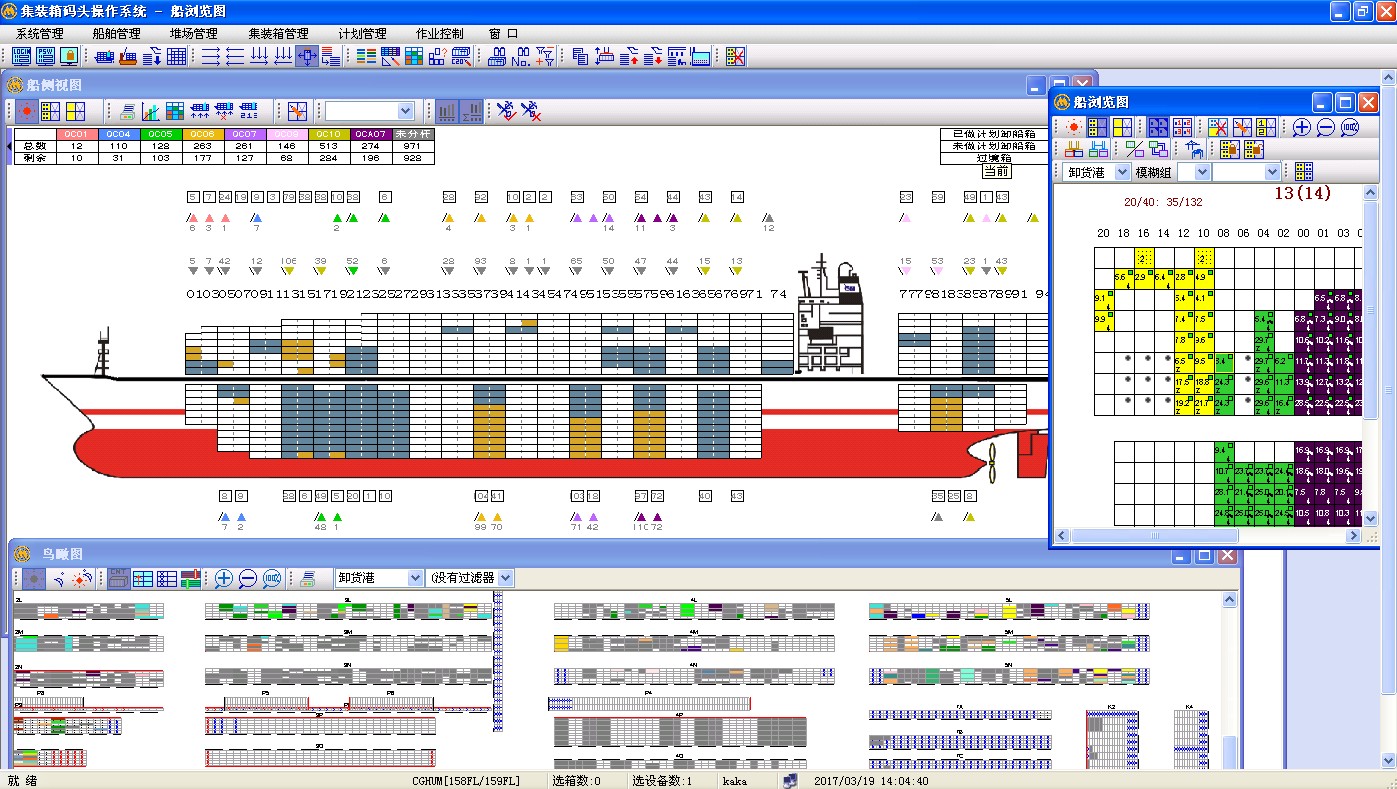Click the ship with 213 numbers icon
Viewport: 1397px width, 789px height.
(249, 111)
